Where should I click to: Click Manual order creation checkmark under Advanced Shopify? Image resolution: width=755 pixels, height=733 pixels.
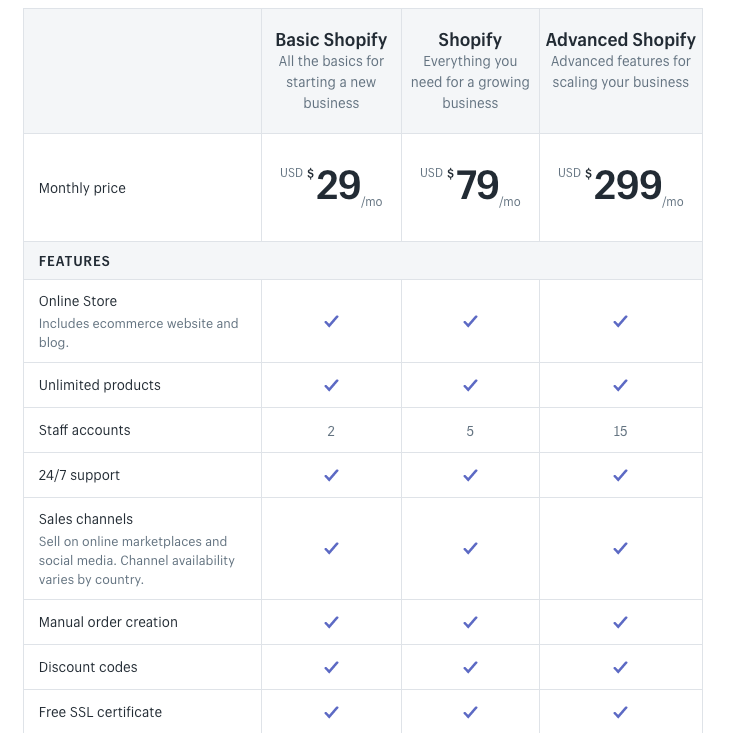click(620, 622)
